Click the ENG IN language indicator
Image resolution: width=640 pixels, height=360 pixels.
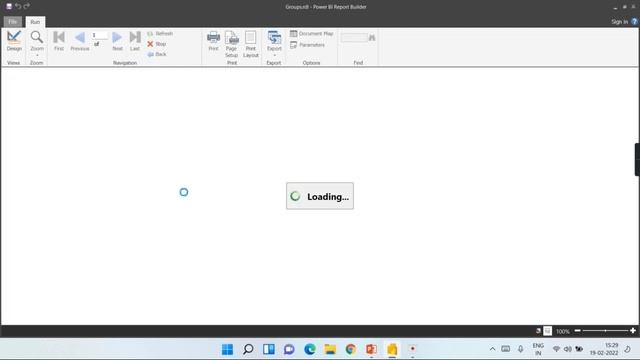click(x=538, y=349)
